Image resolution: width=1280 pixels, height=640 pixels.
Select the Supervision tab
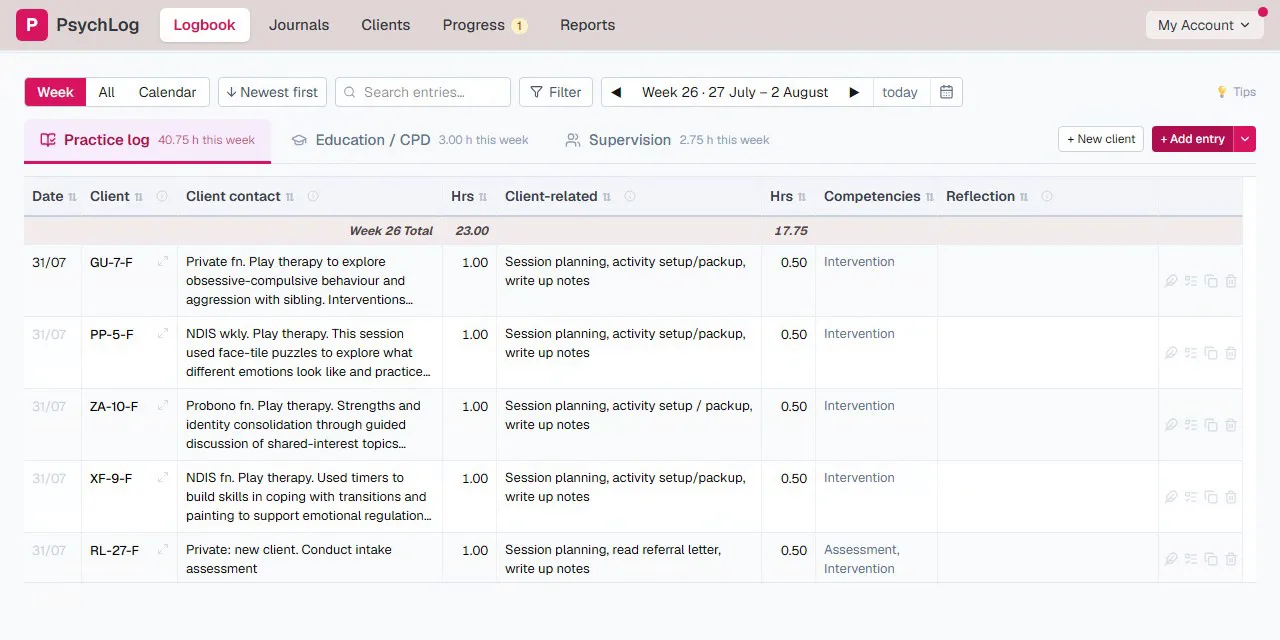(x=667, y=140)
